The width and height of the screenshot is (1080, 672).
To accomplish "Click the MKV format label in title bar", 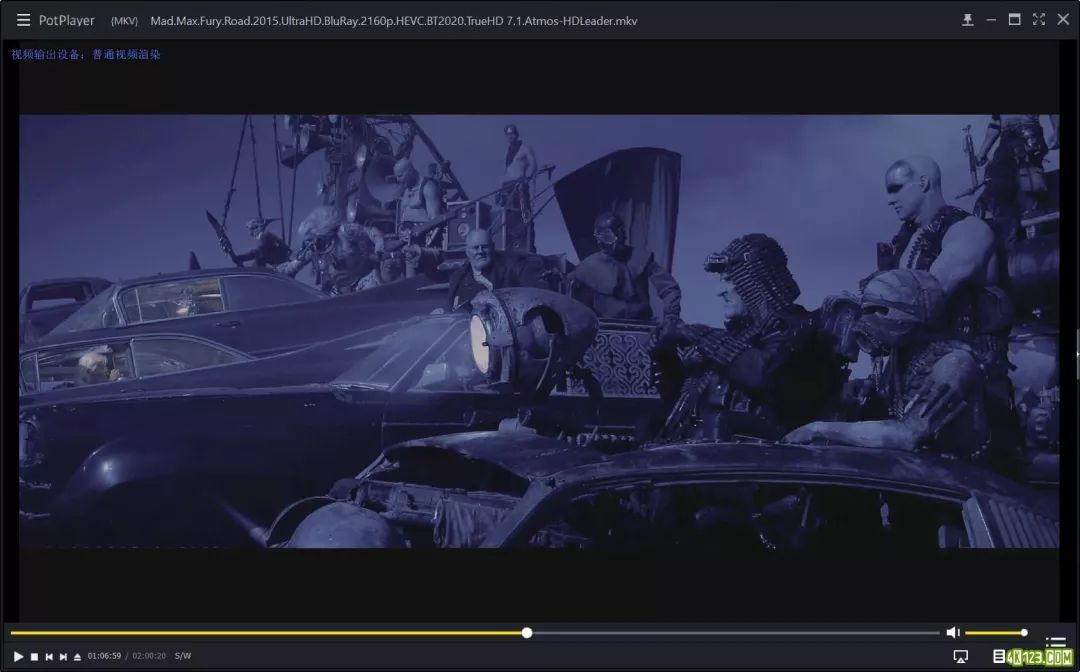I will tap(124, 21).
